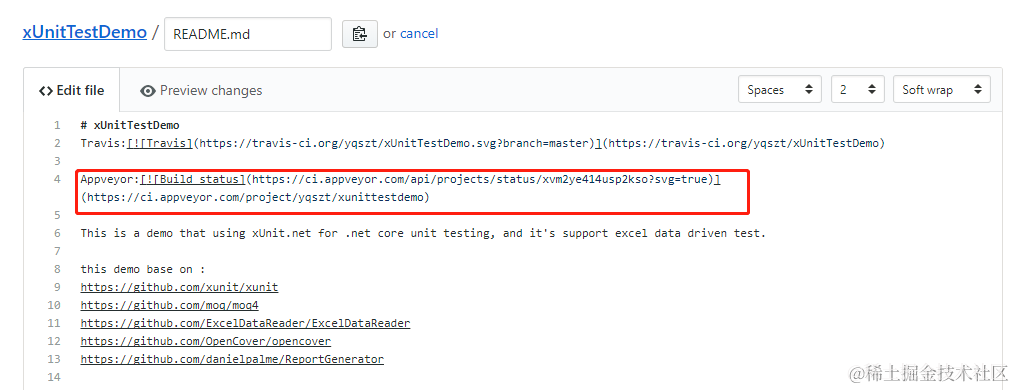The height and width of the screenshot is (390, 1015).
Task: Focus the README.md file name field
Action: click(x=248, y=34)
